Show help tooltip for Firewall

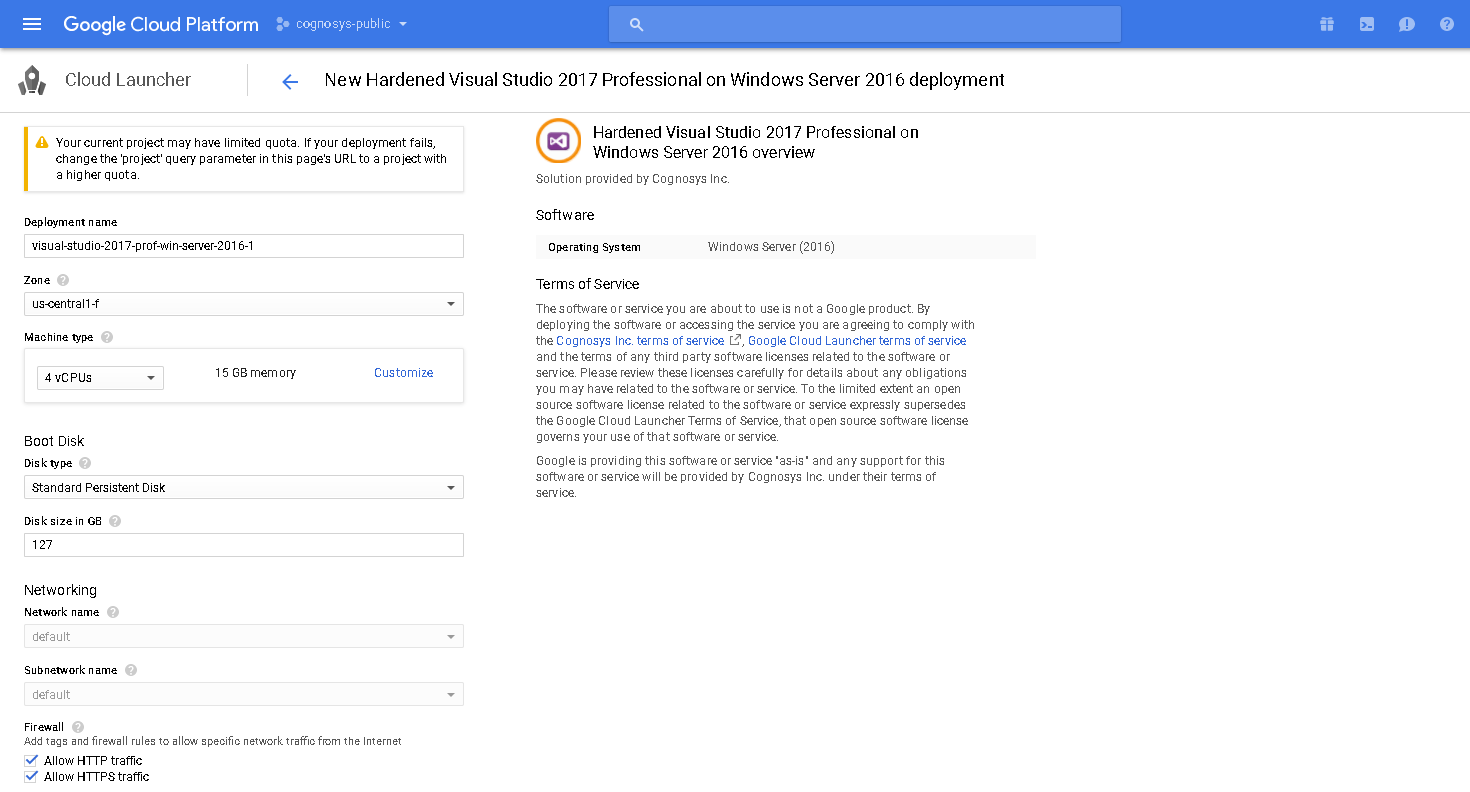coord(78,727)
